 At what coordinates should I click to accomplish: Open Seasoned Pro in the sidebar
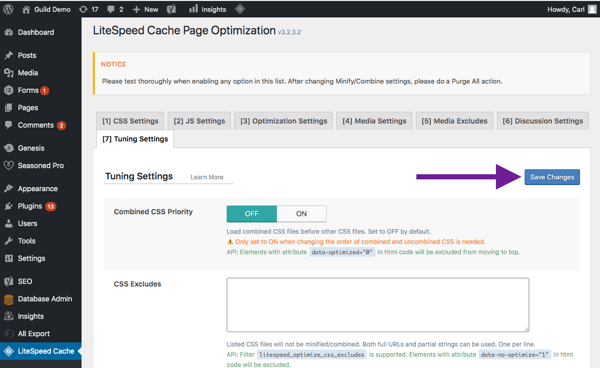(41, 166)
